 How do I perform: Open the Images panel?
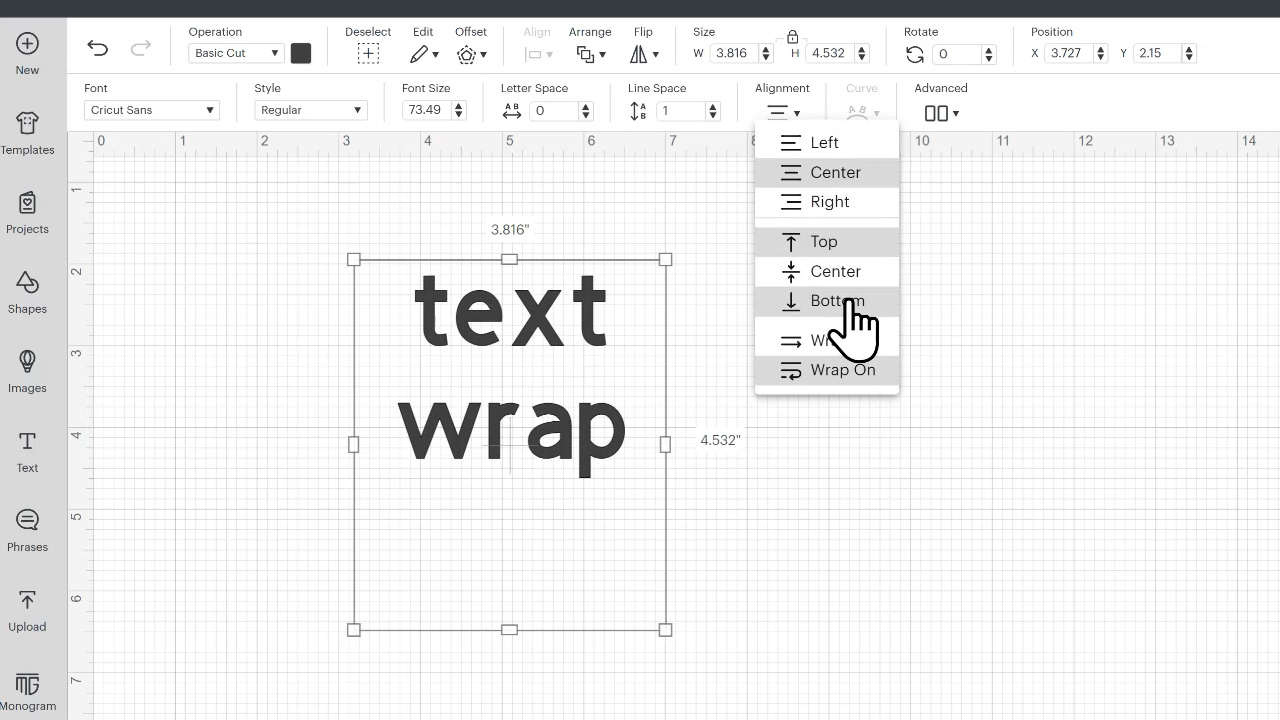pyautogui.click(x=27, y=371)
